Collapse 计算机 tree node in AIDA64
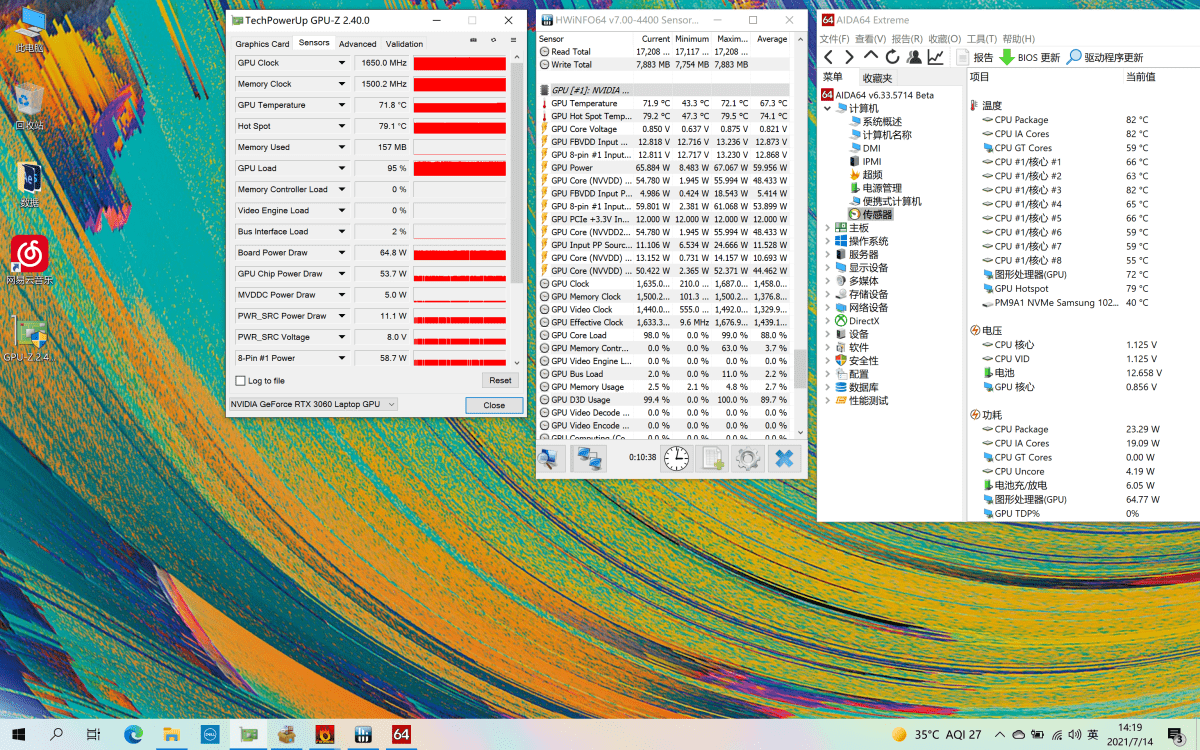The height and width of the screenshot is (750, 1200). coord(828,108)
